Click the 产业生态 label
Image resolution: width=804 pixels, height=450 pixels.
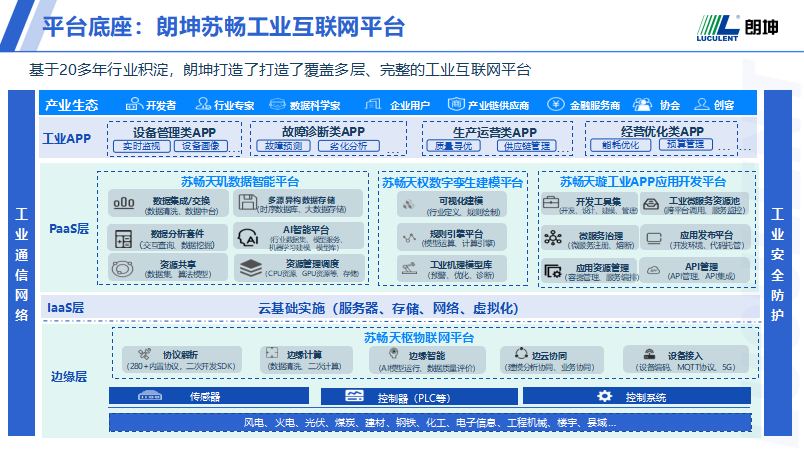point(71,105)
